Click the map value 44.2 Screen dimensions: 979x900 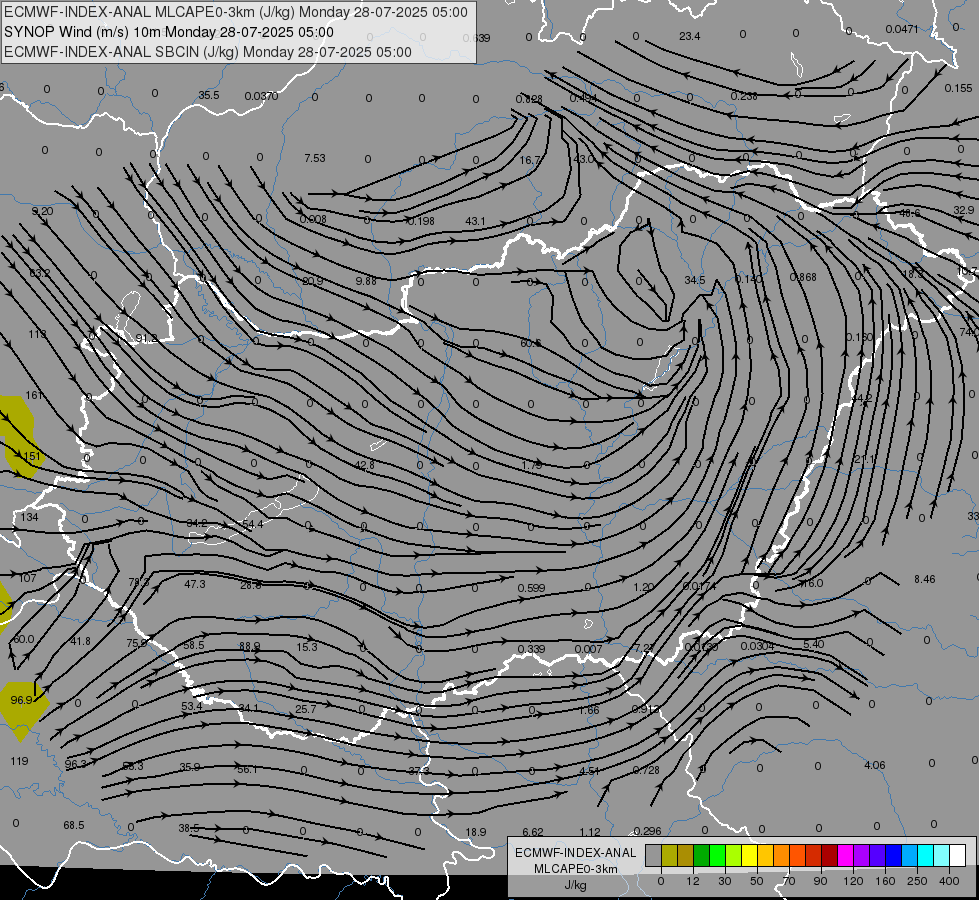[862, 398]
